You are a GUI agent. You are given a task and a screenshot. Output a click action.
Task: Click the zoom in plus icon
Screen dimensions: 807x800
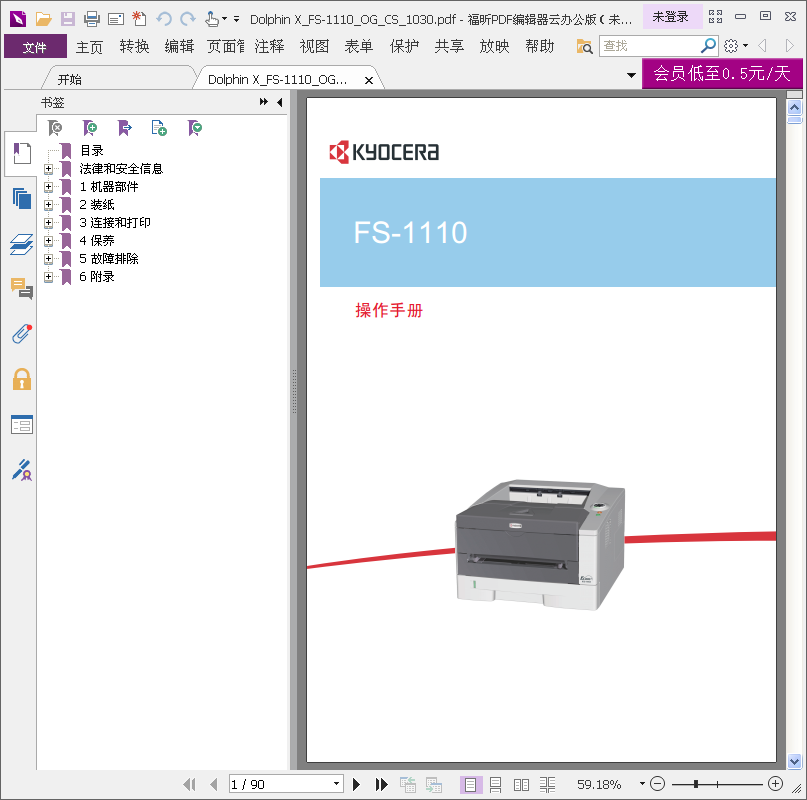[x=775, y=784]
